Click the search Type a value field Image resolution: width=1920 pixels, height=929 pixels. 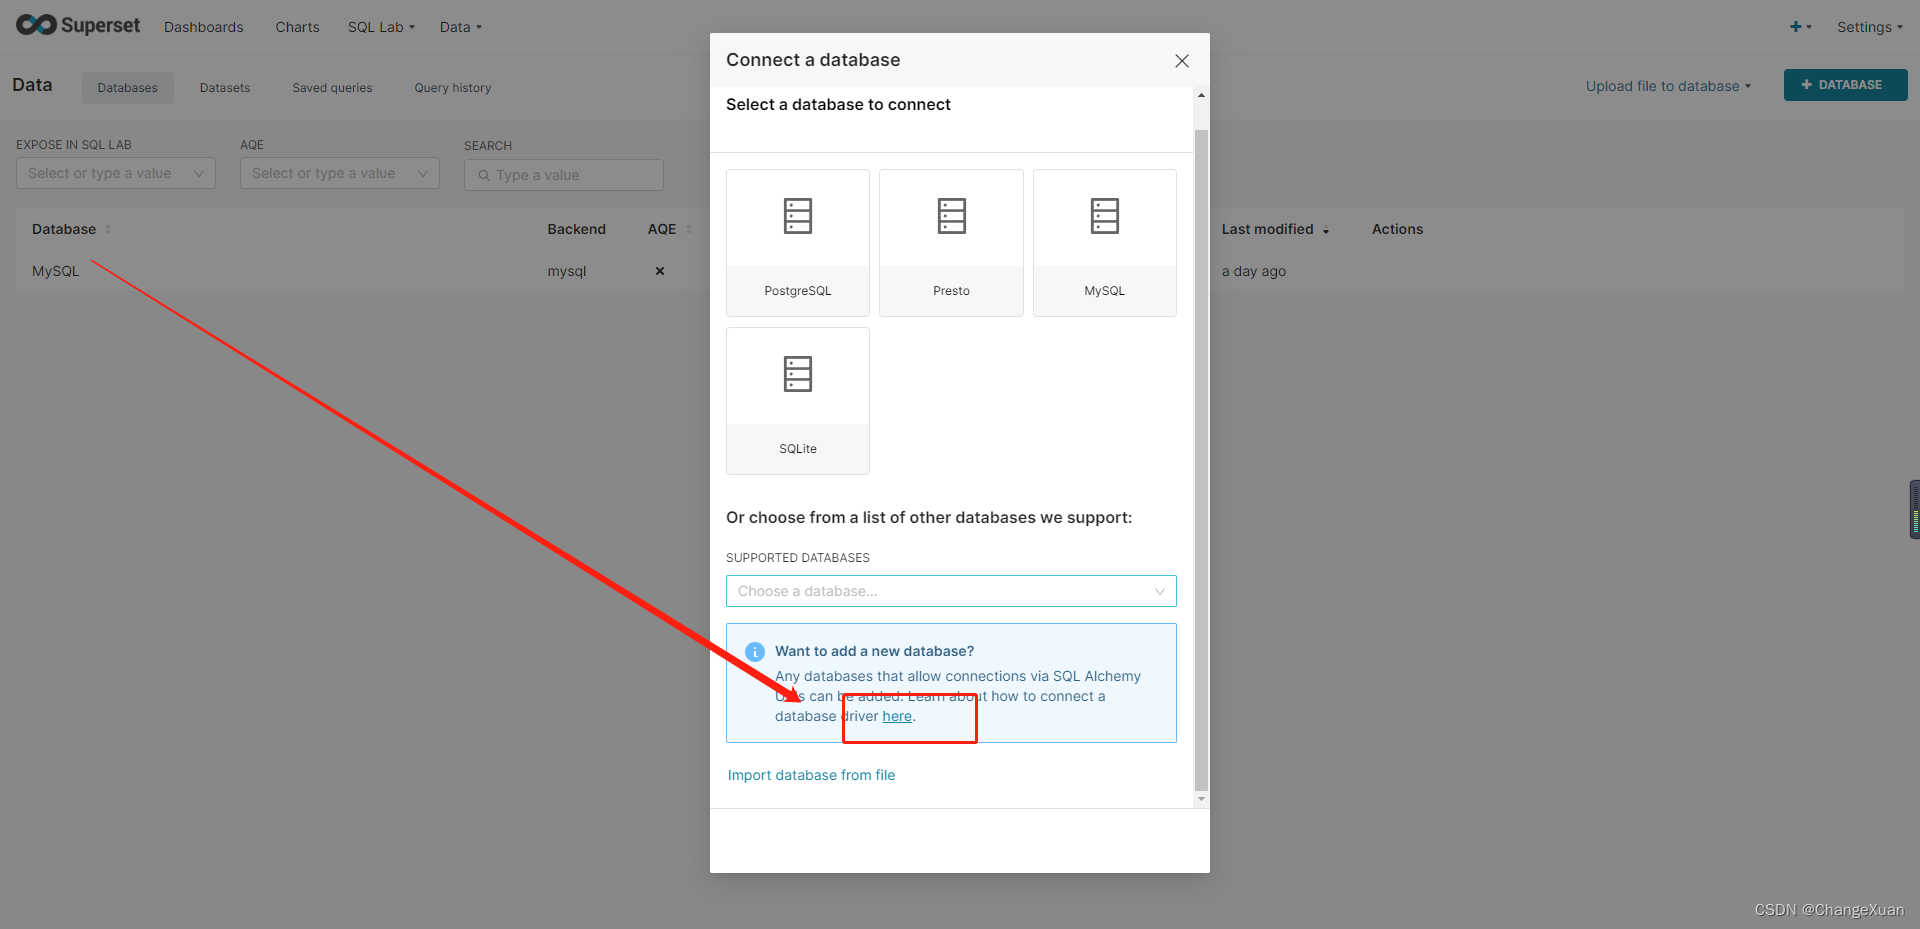click(564, 175)
